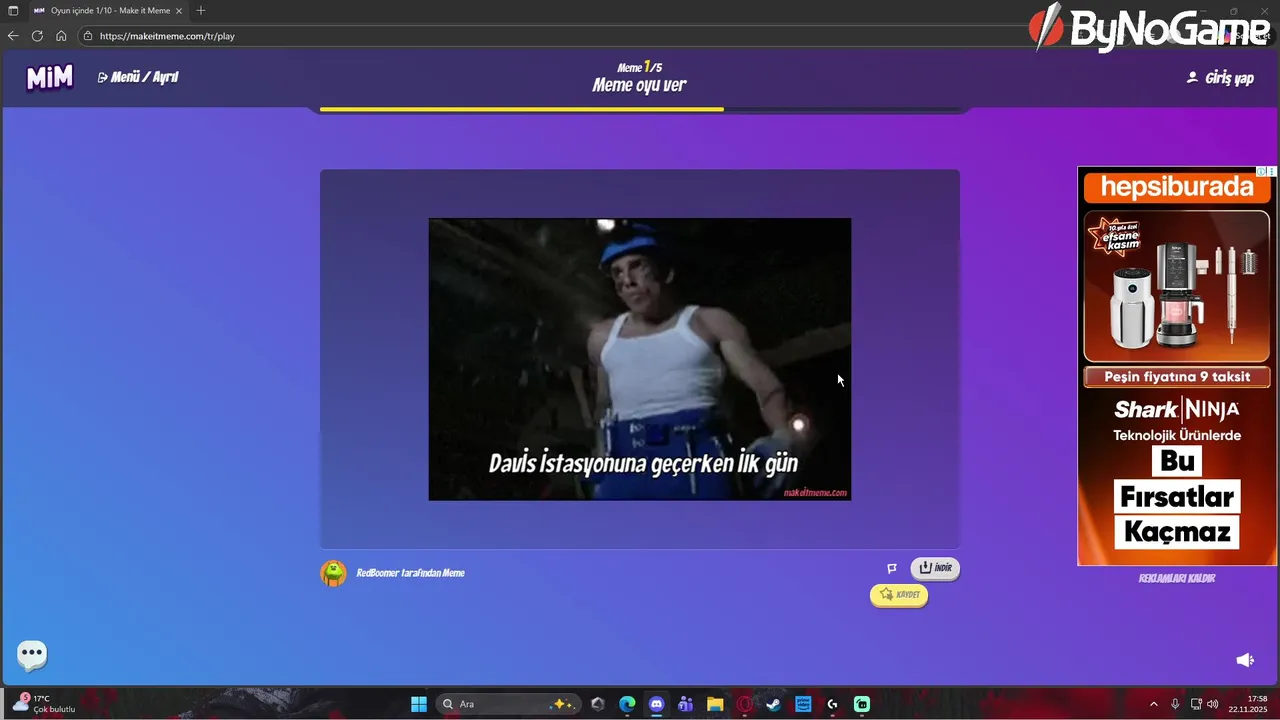Click the 'RedBoomer tarafından Meme' text
This screenshot has width=1280, height=720.
[410, 573]
